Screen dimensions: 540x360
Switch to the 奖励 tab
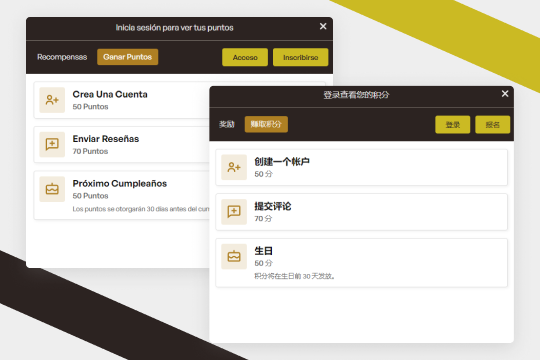[x=227, y=124]
